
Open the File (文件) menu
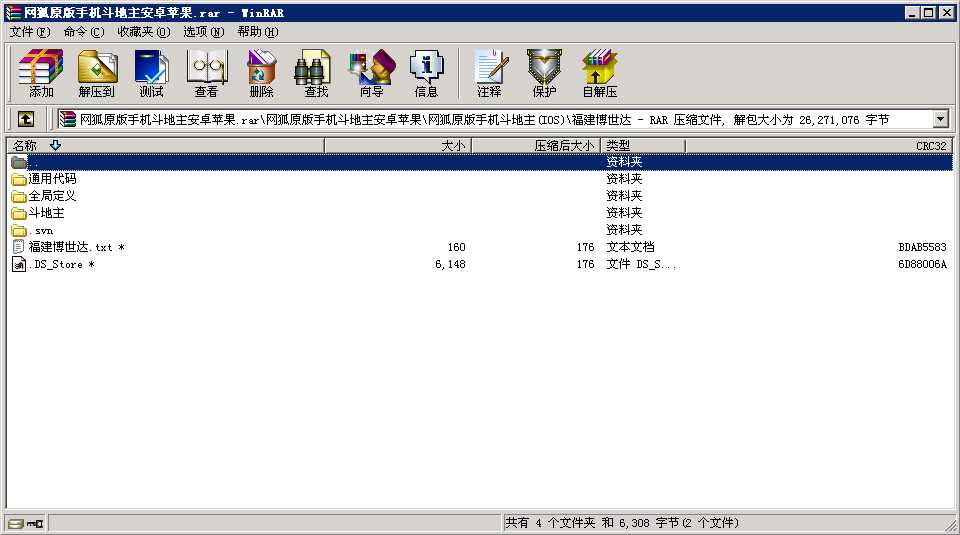click(x=29, y=32)
